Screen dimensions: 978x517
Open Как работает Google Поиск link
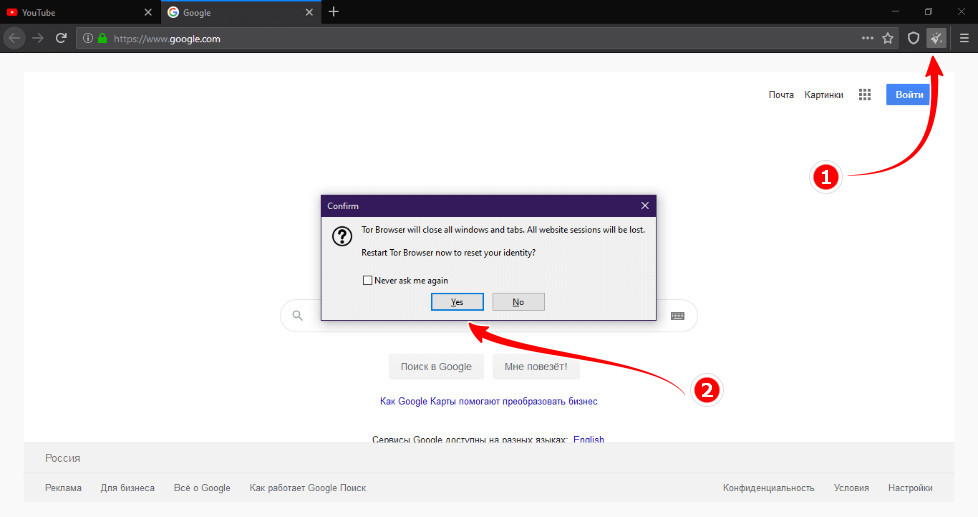click(x=307, y=488)
